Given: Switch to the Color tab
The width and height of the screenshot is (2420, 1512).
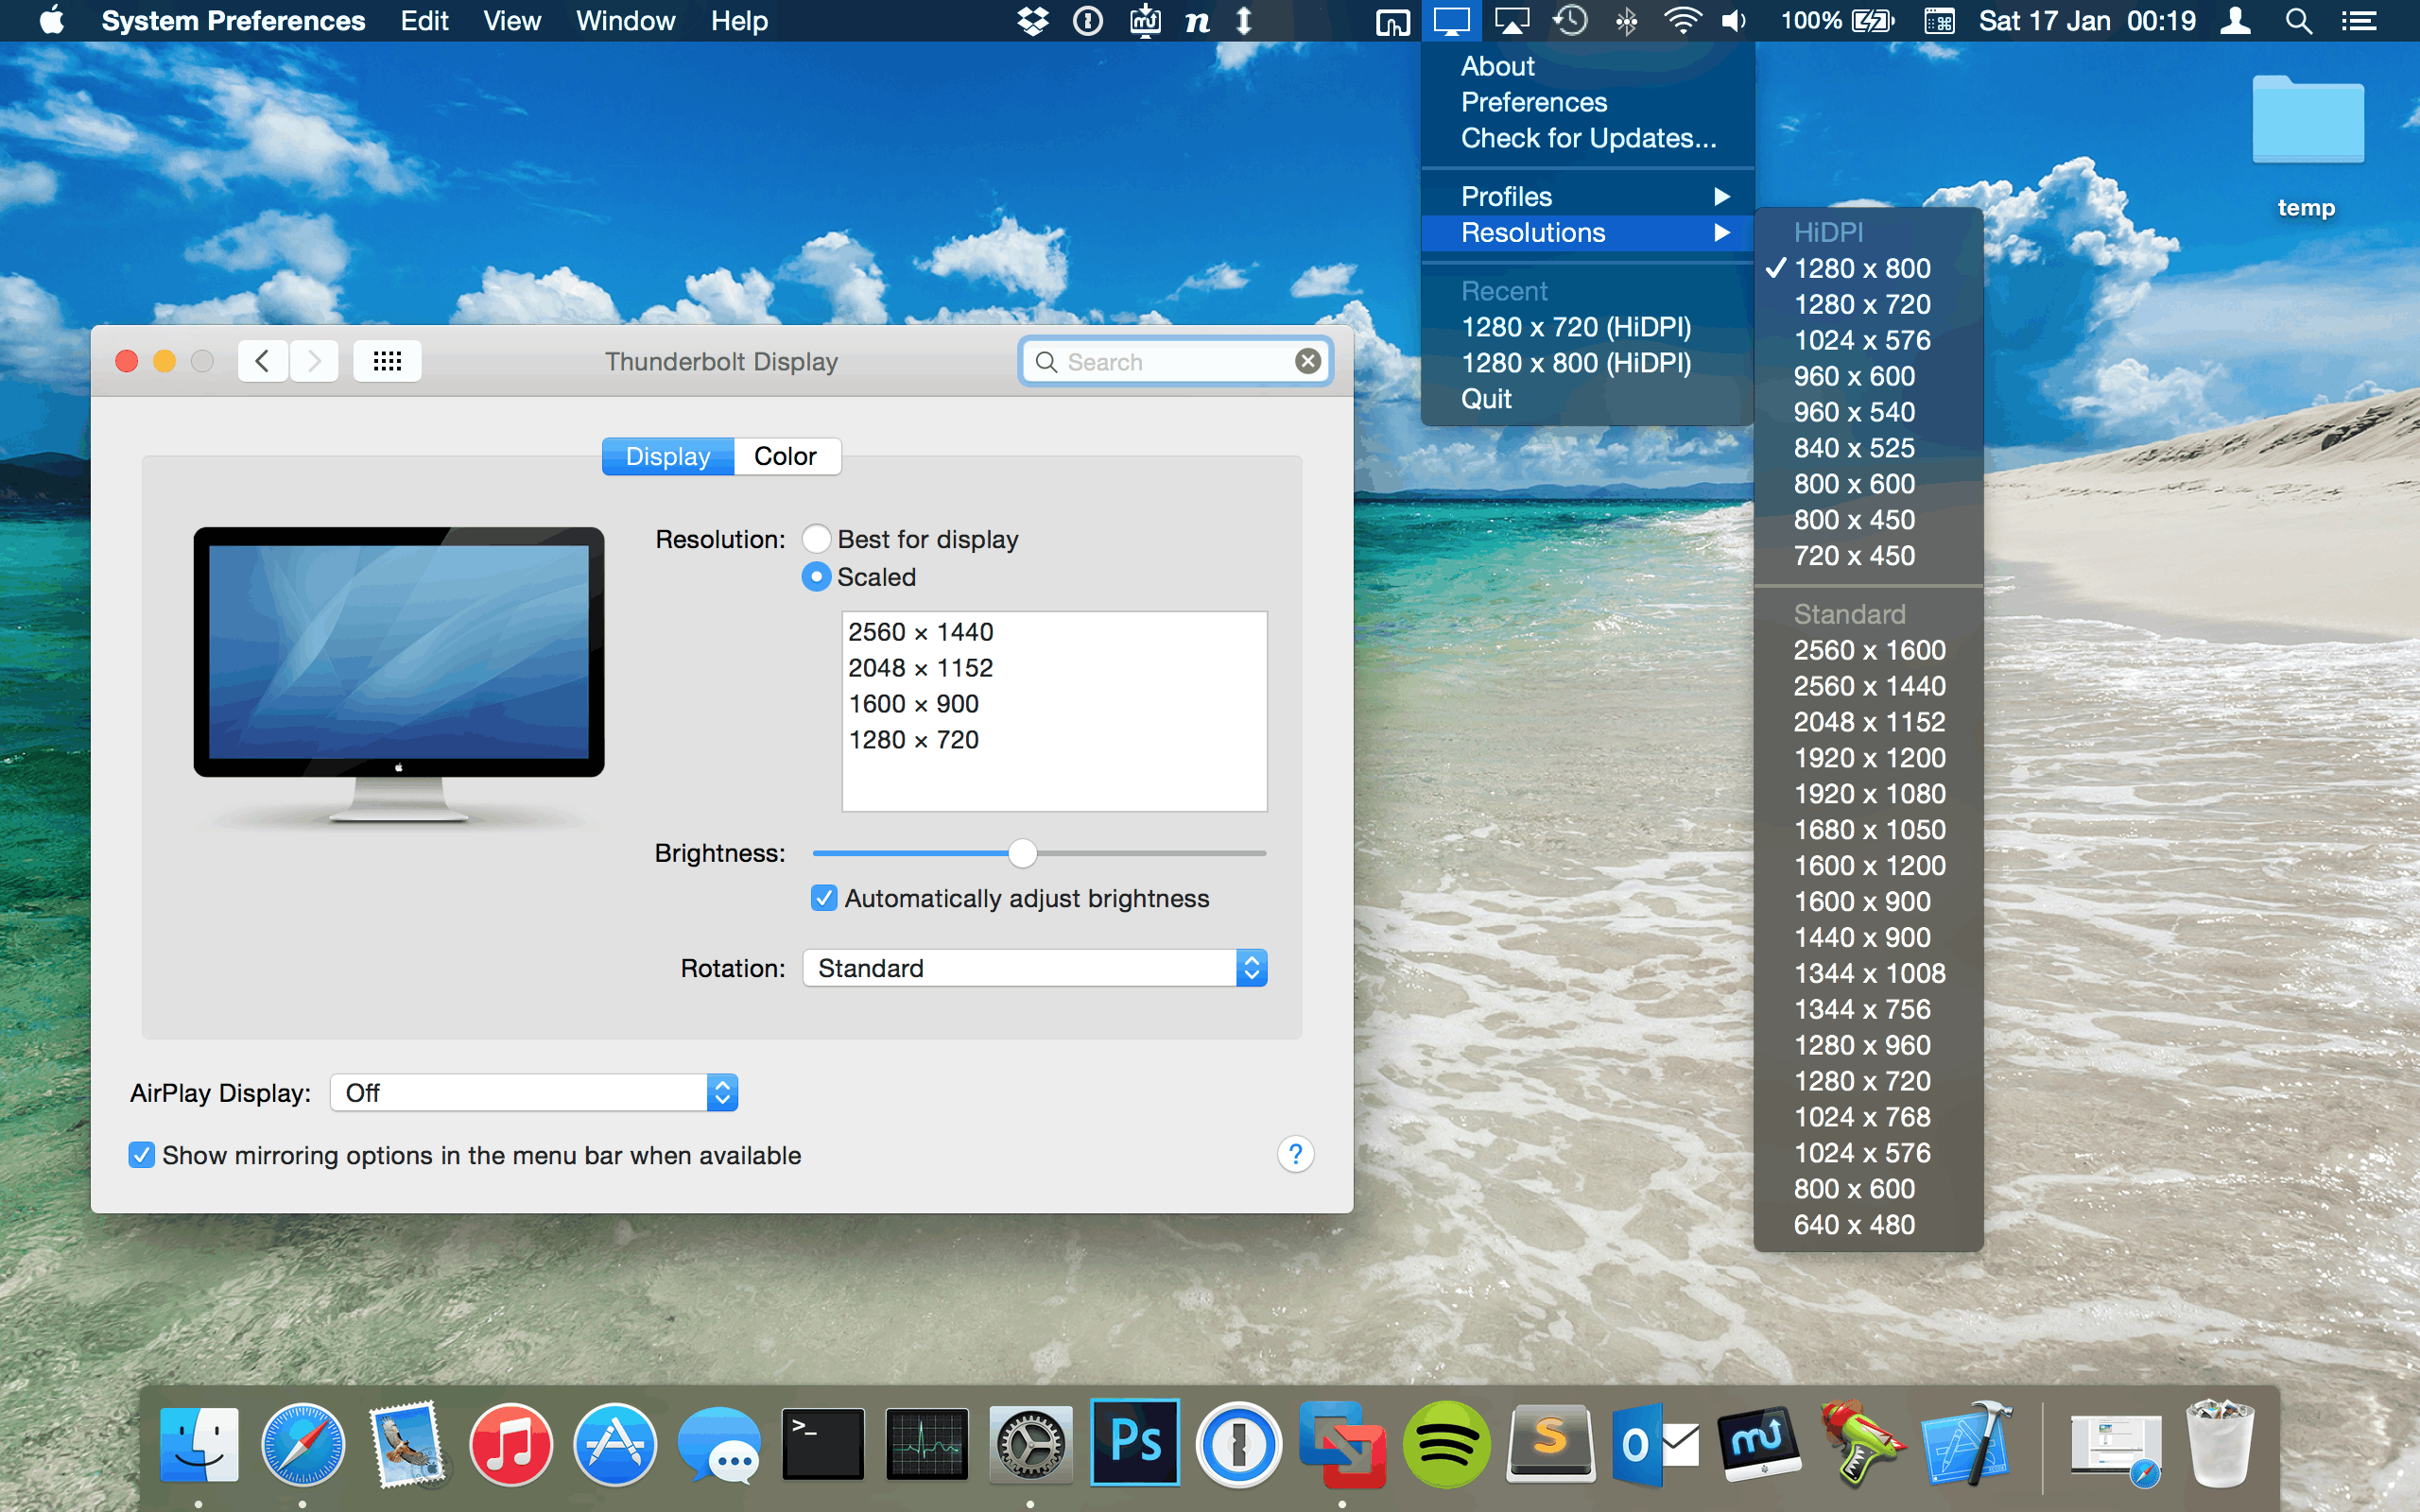Looking at the screenshot, I should 785,456.
